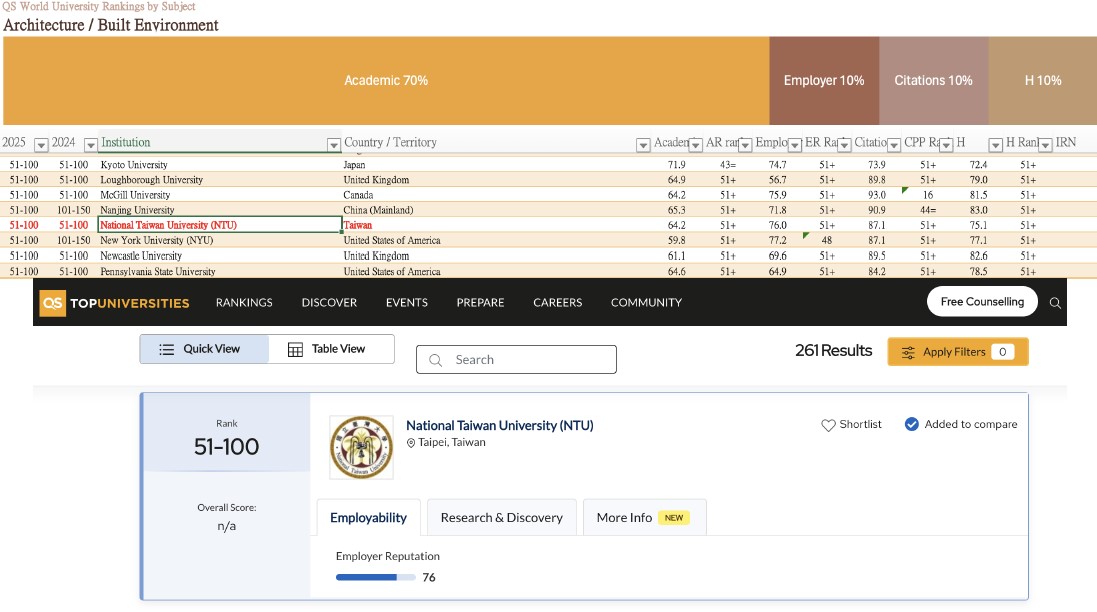Select the Newcastle University cell

click(219, 256)
